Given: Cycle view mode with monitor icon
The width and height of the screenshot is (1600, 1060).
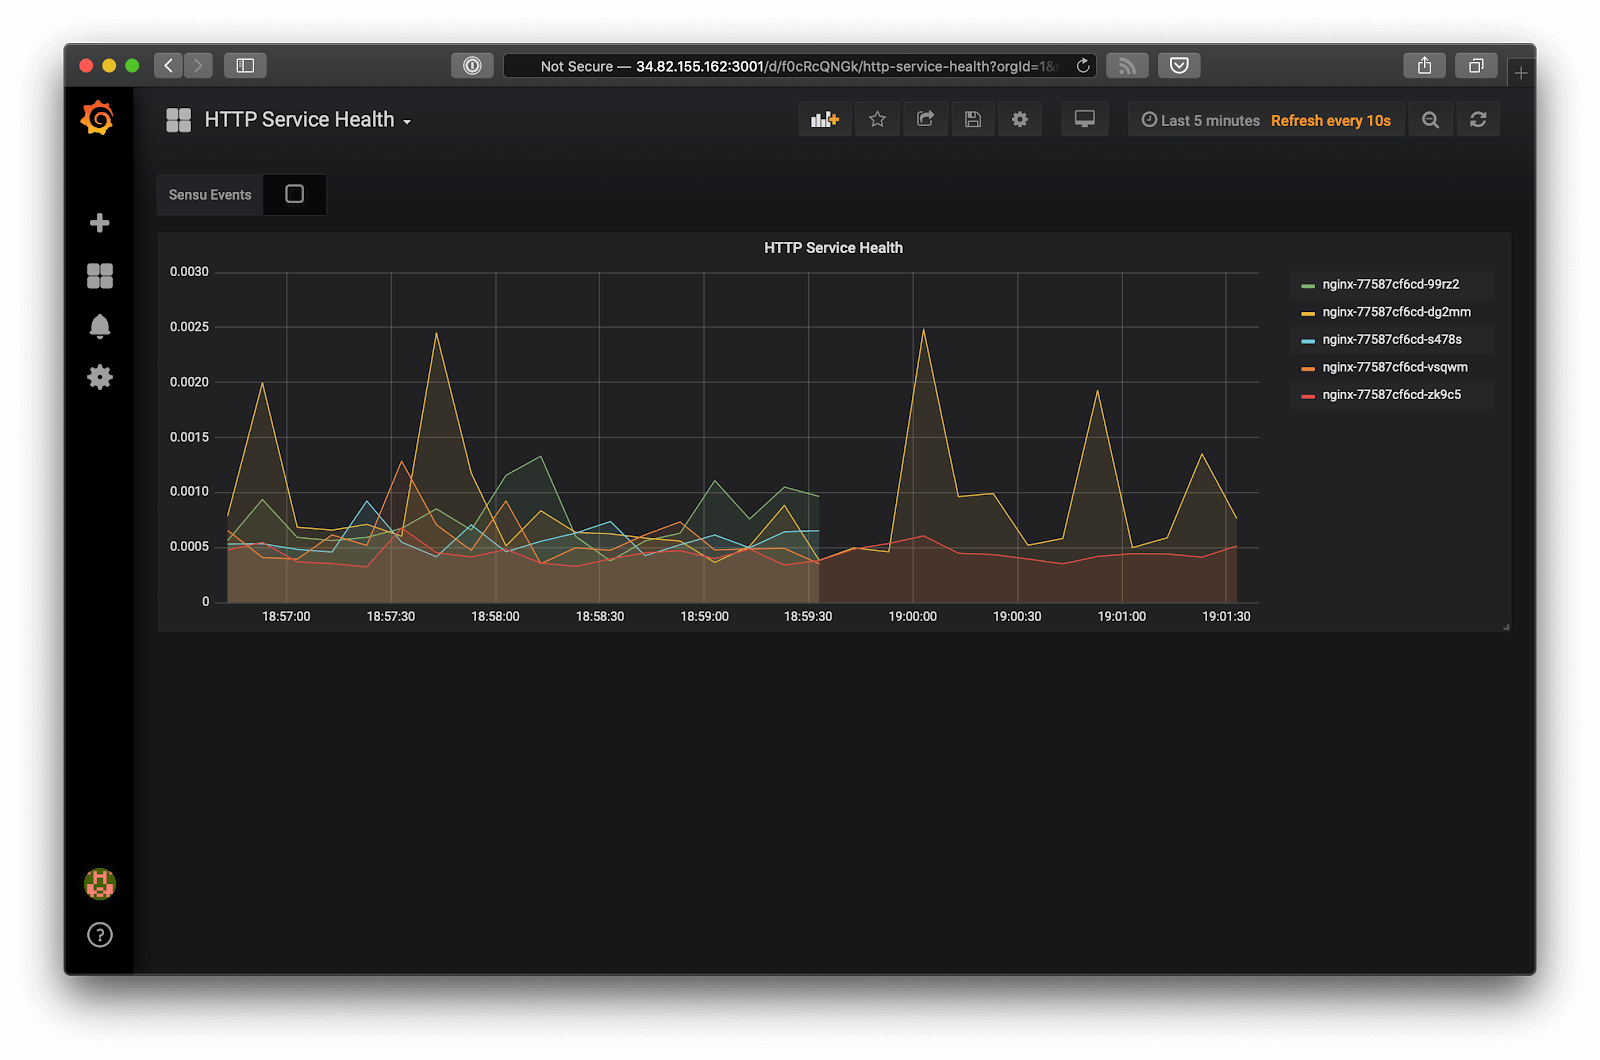Looking at the screenshot, I should 1084,120.
